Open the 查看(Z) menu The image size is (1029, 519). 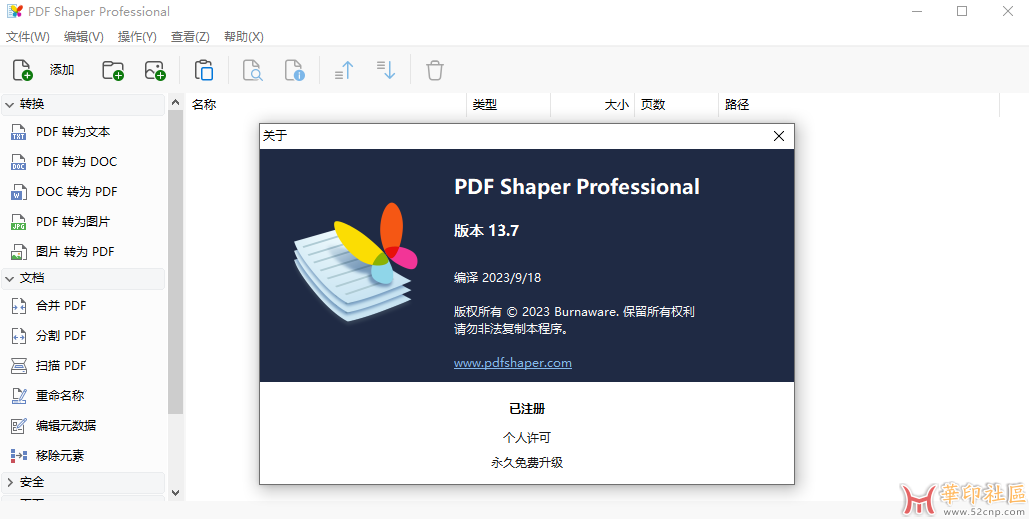[190, 37]
